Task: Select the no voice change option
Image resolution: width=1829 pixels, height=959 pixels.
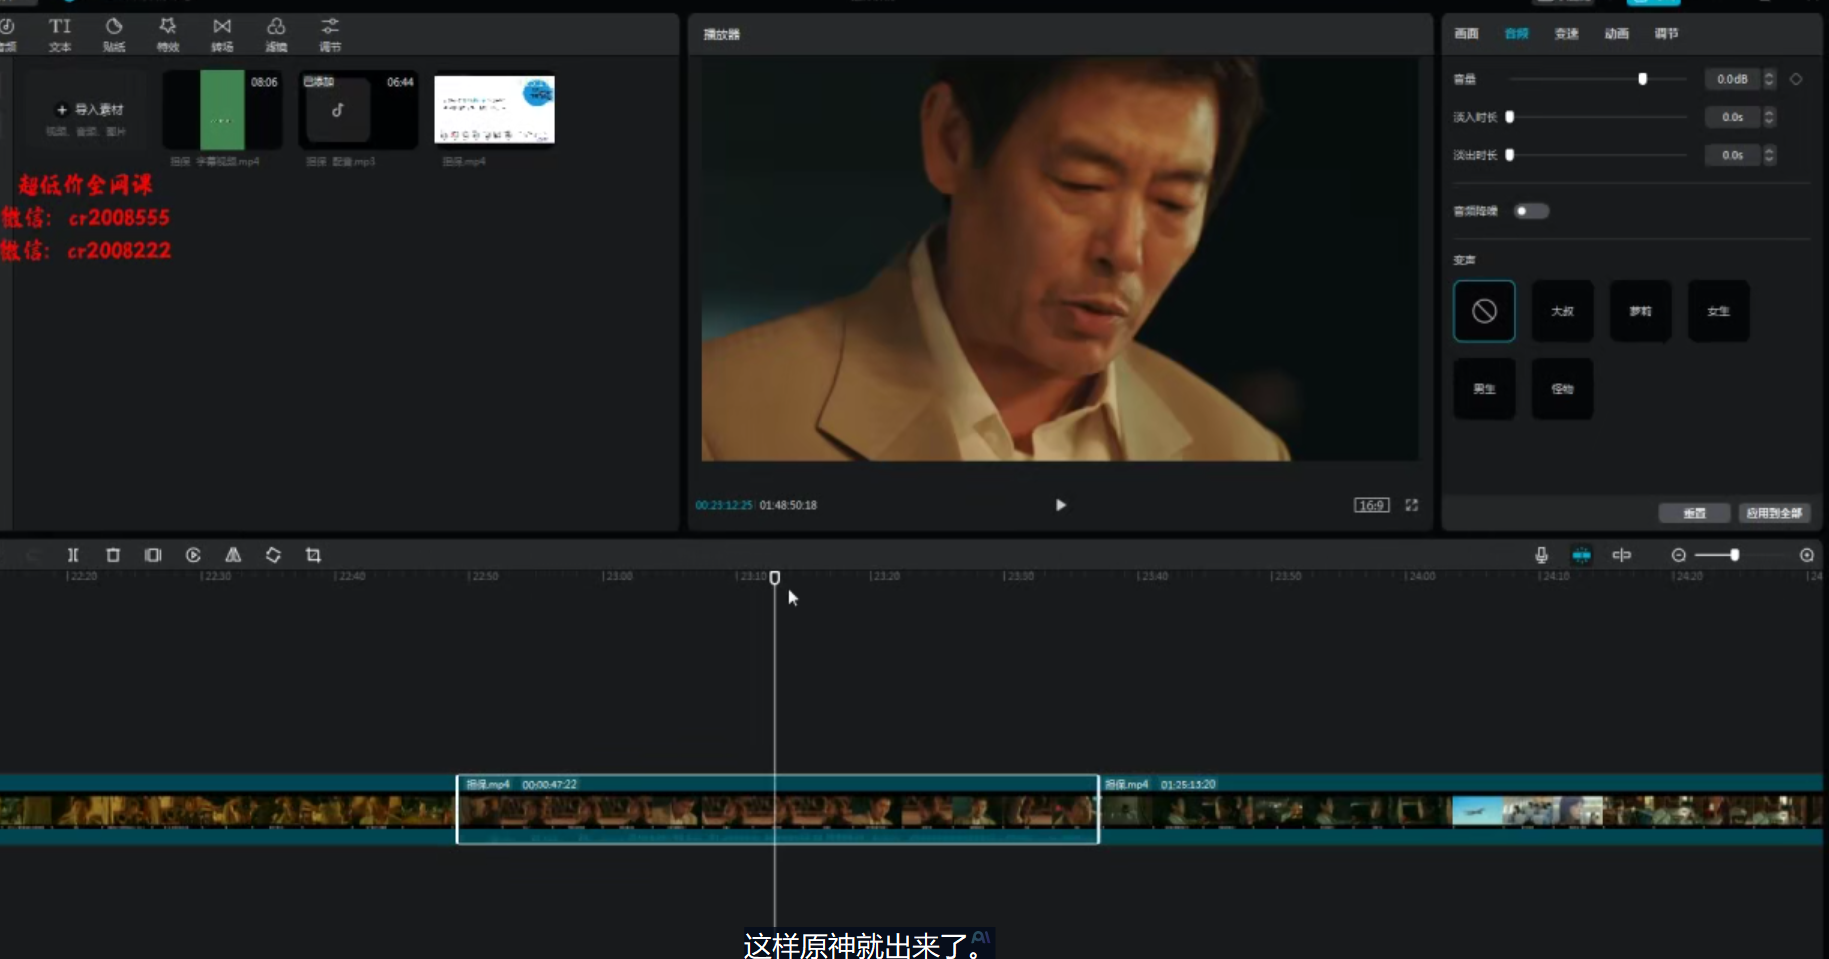Action: click(1484, 311)
